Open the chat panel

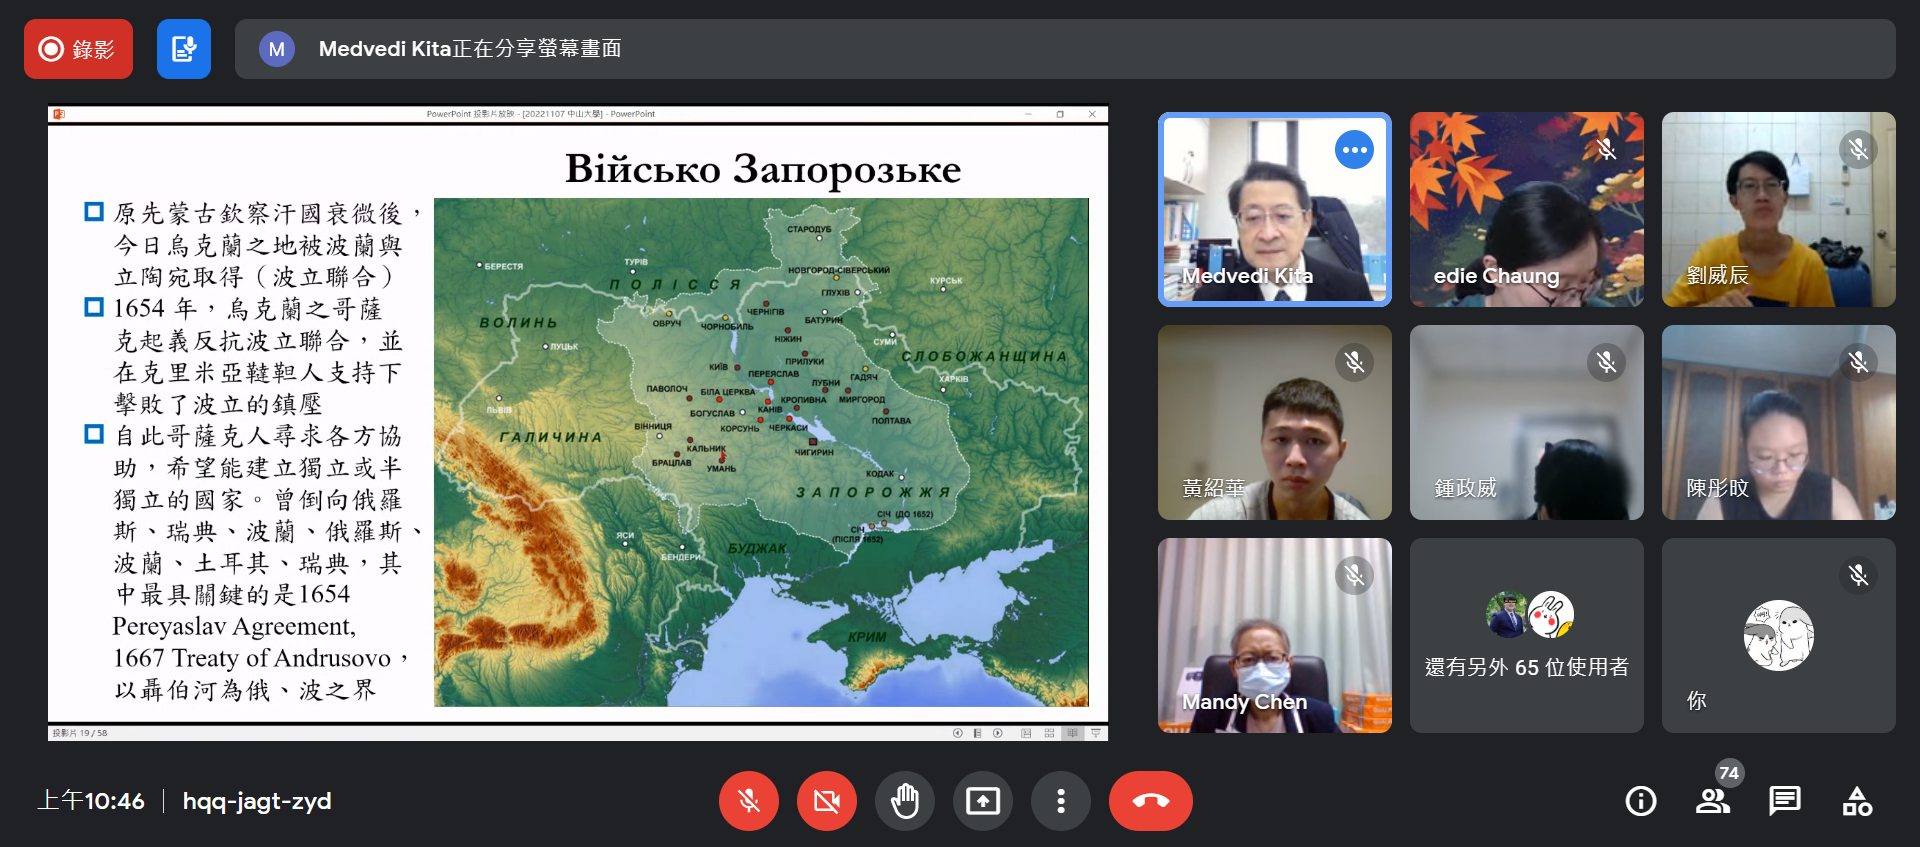pyautogui.click(x=1785, y=801)
